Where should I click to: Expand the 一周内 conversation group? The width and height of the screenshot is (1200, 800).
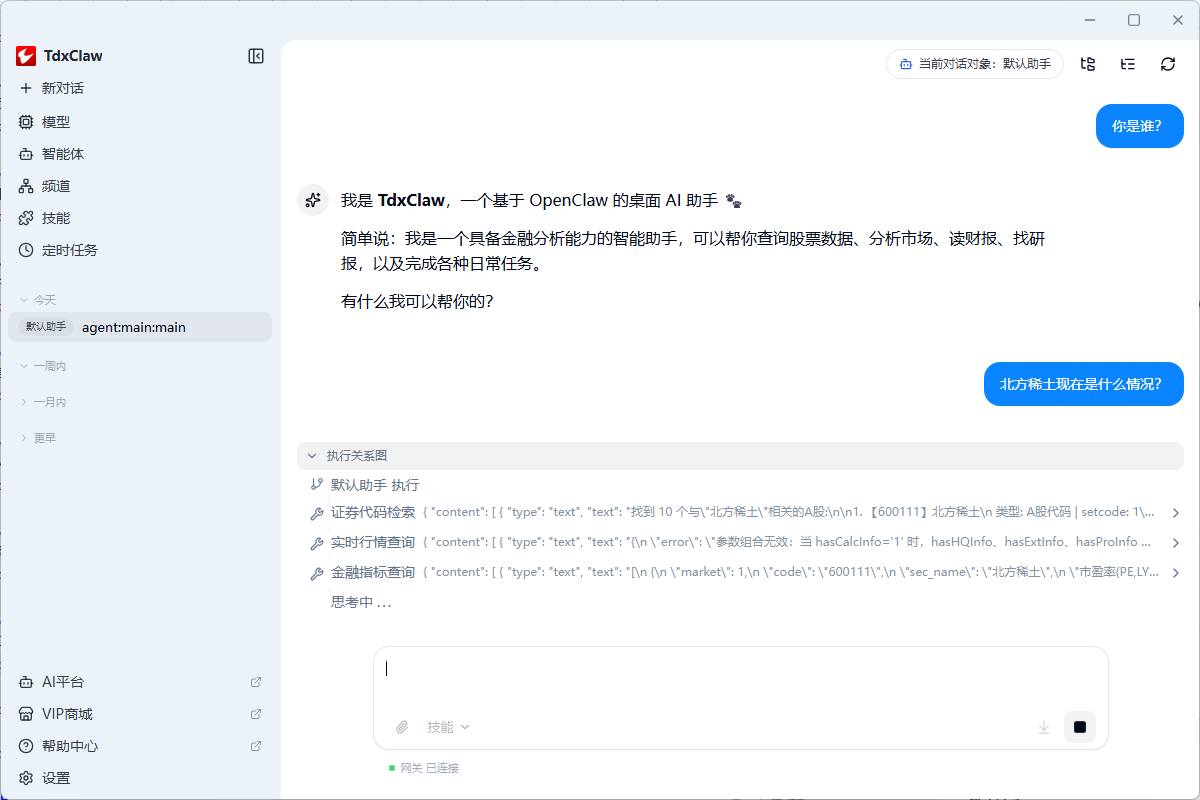pos(43,366)
